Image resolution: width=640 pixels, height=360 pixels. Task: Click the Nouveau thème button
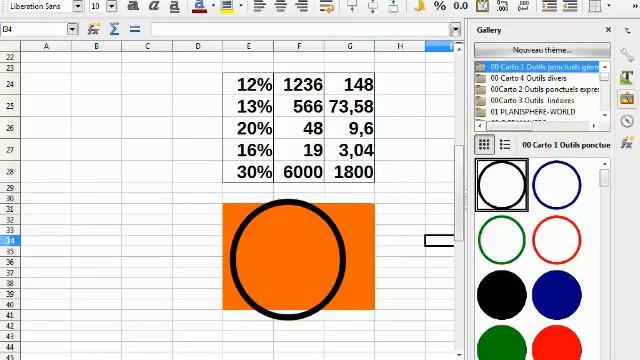click(x=542, y=50)
